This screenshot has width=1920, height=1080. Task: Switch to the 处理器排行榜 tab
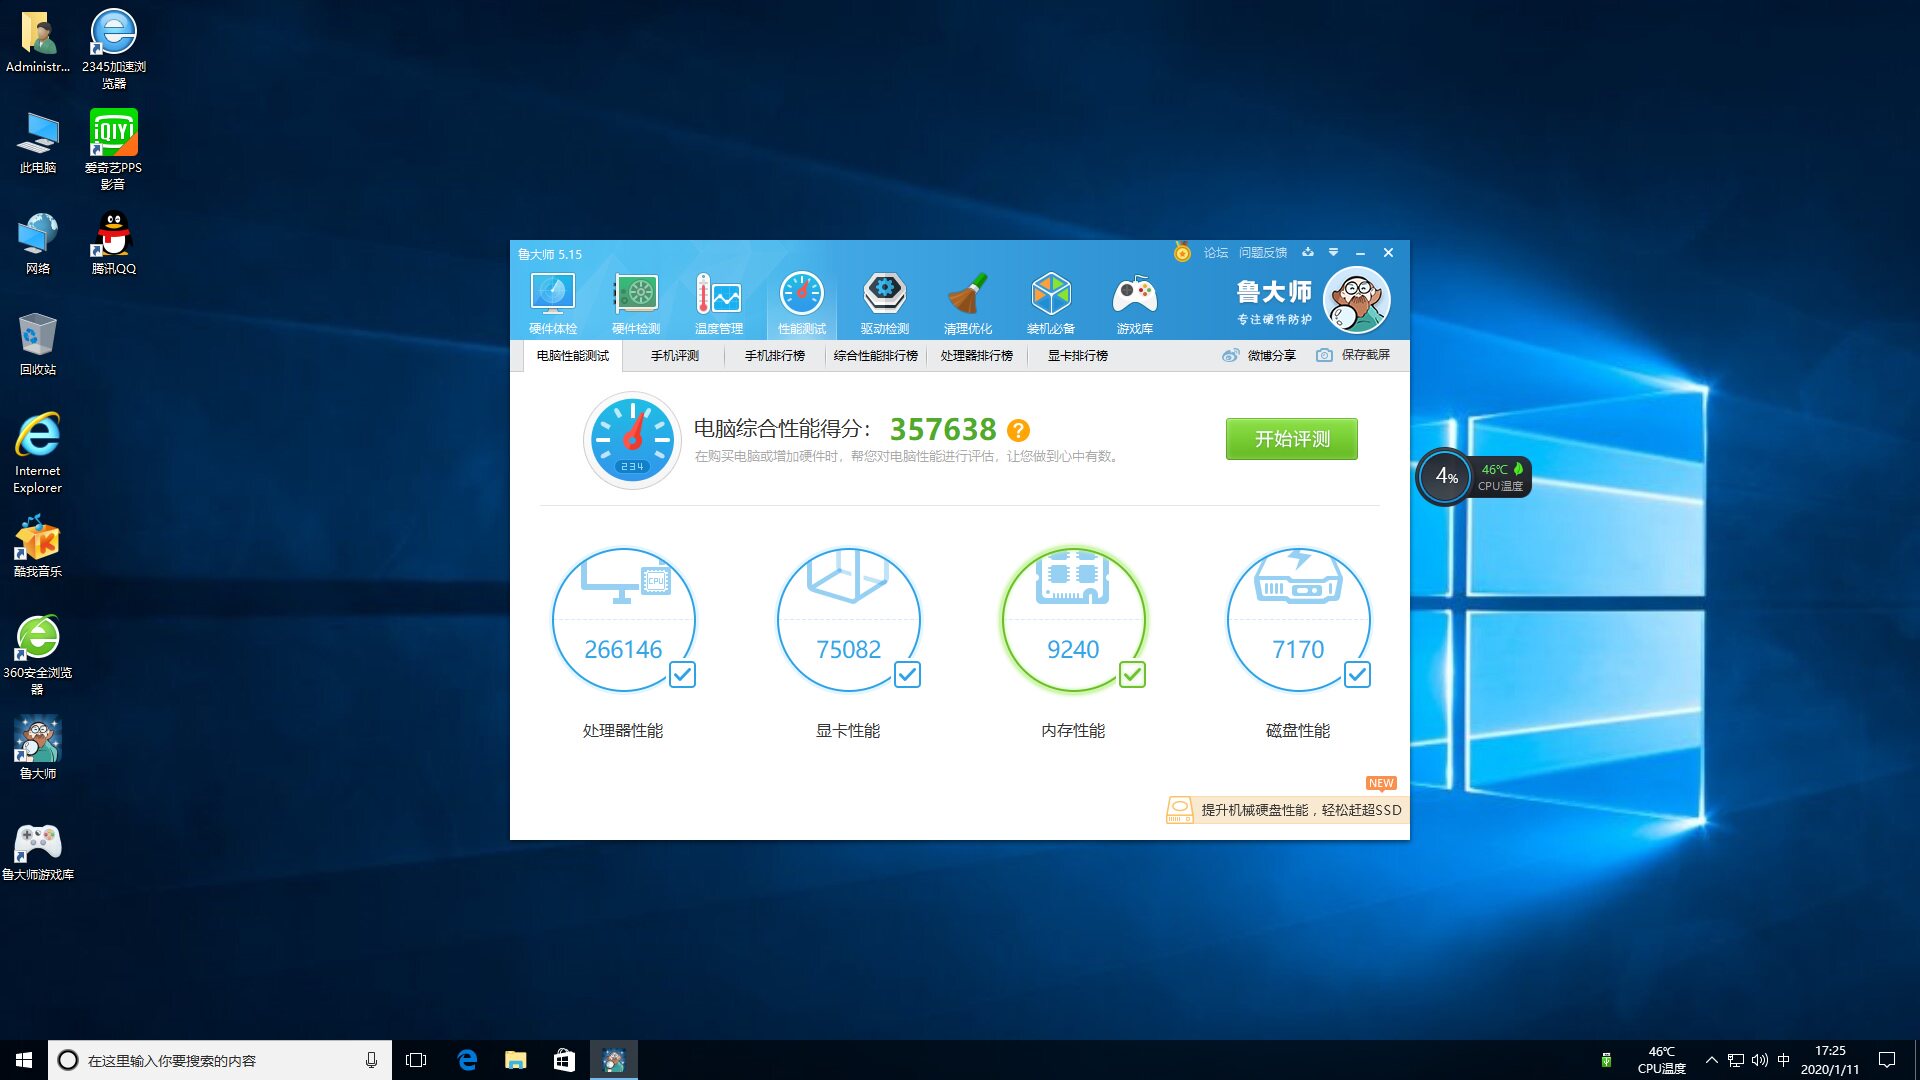point(977,356)
